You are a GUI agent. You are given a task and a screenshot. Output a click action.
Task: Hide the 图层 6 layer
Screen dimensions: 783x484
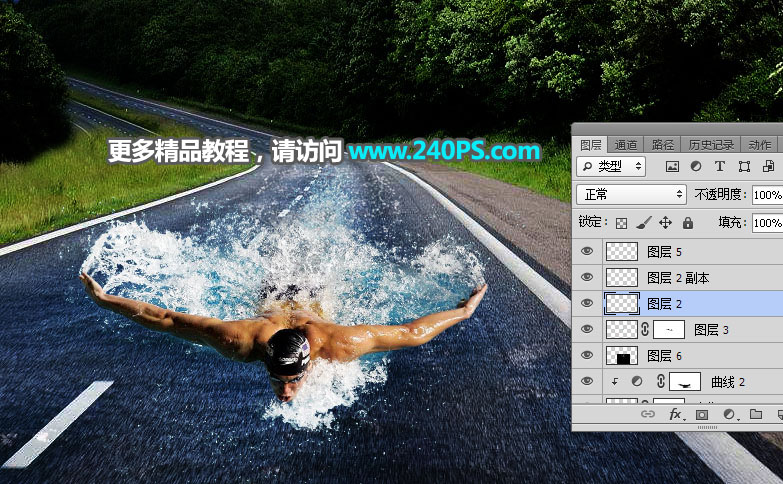click(x=587, y=355)
